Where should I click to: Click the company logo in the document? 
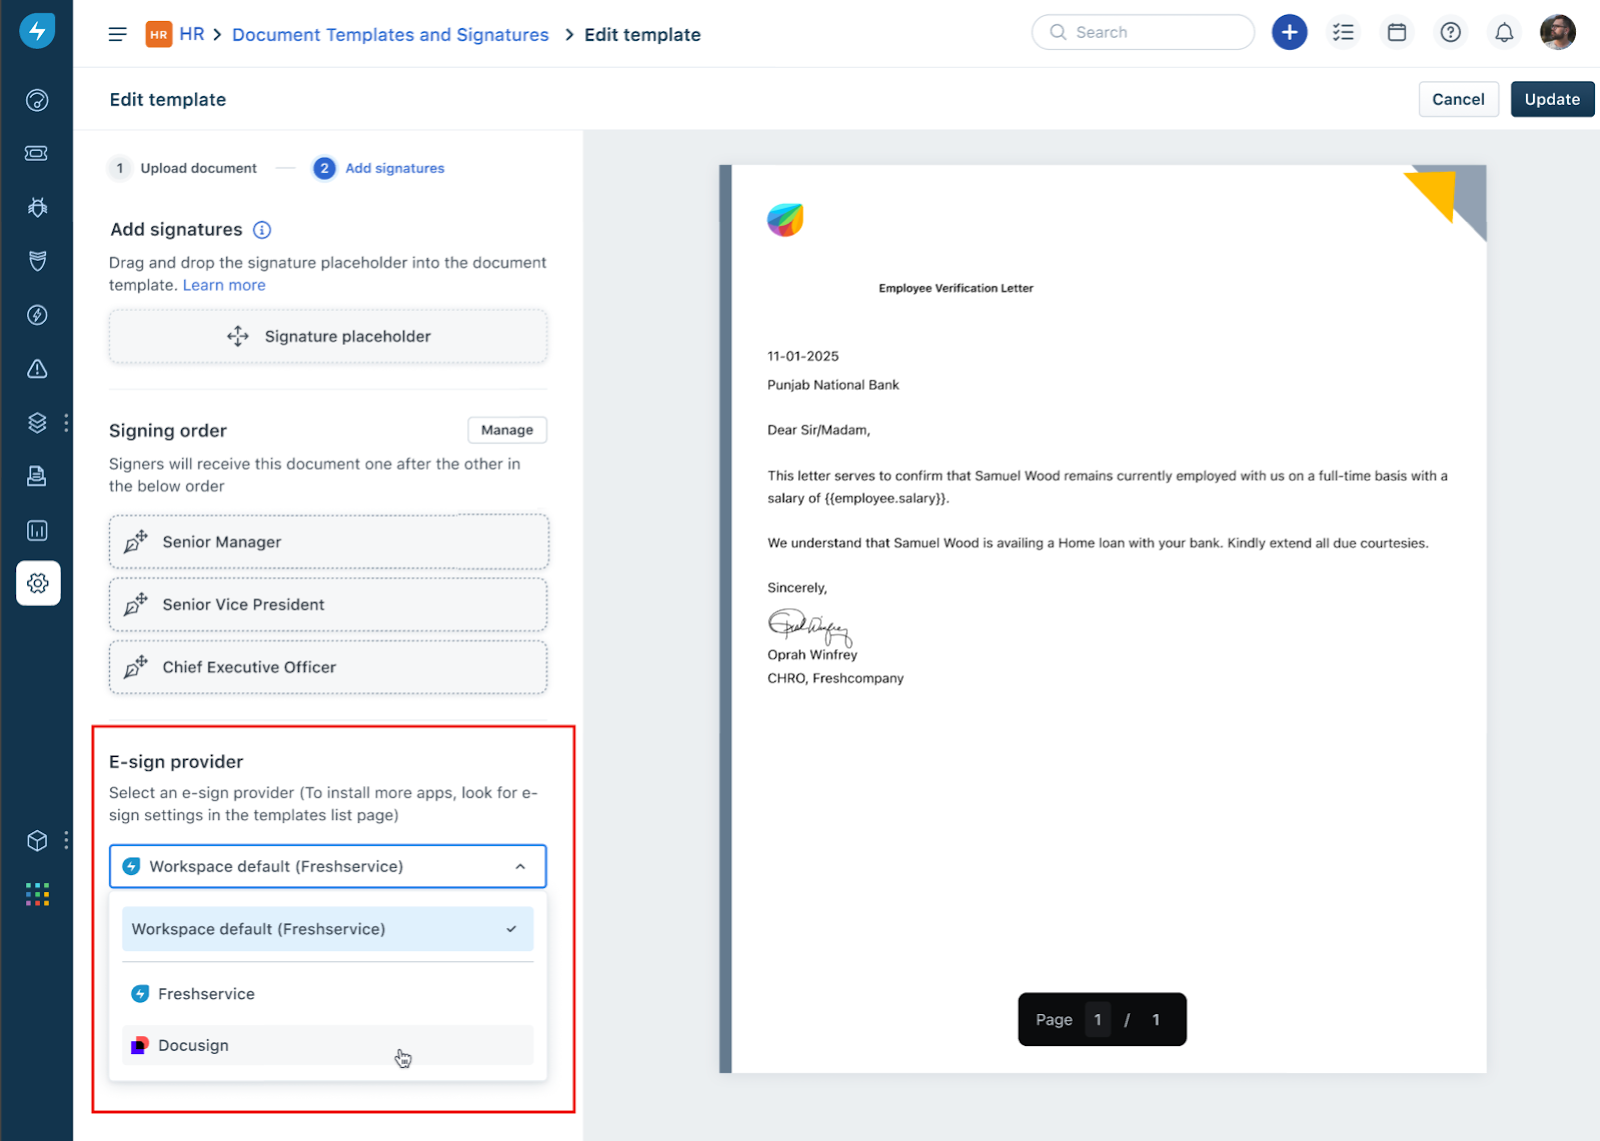(785, 219)
